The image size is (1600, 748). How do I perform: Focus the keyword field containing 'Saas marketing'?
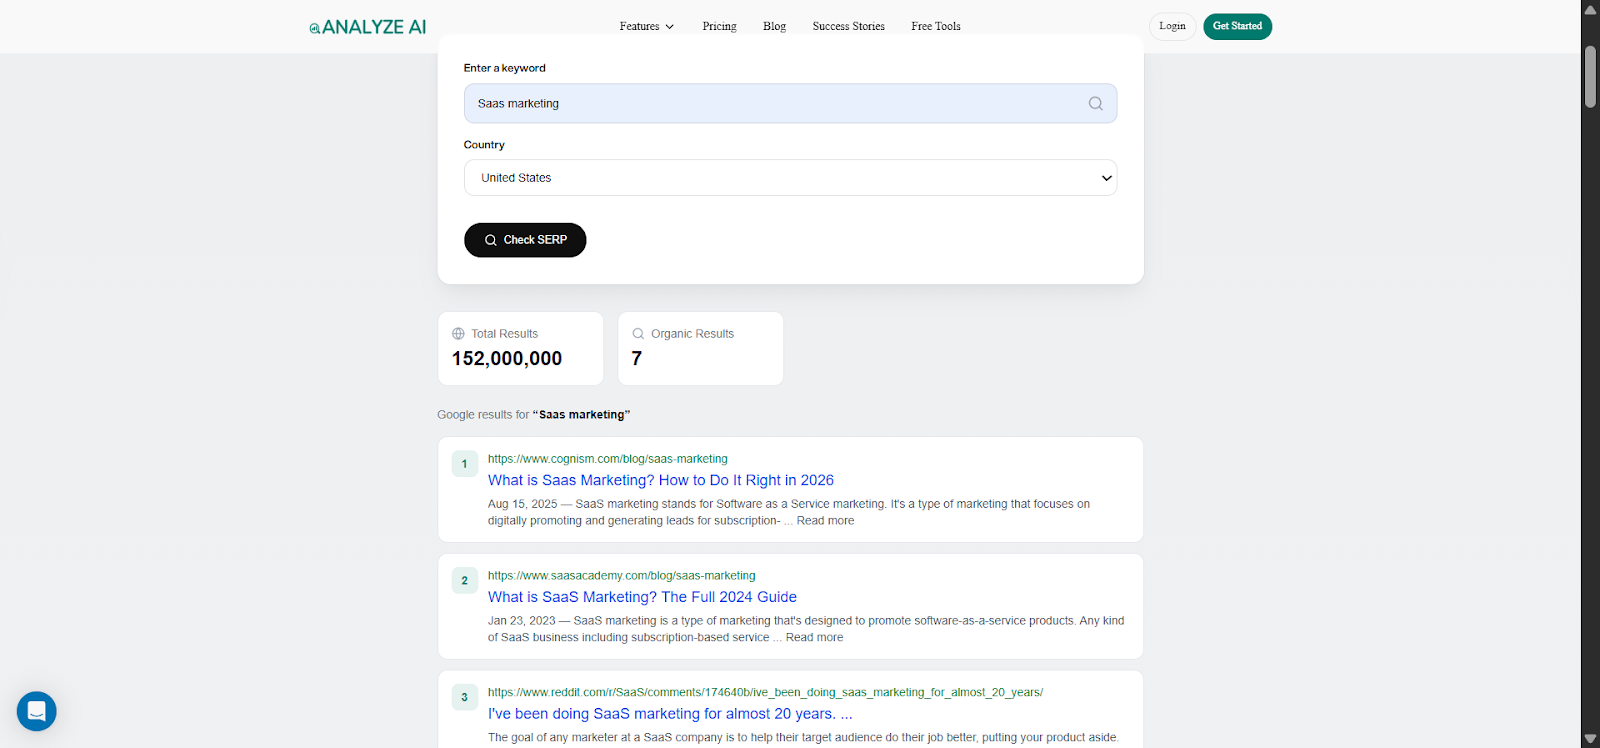click(790, 104)
